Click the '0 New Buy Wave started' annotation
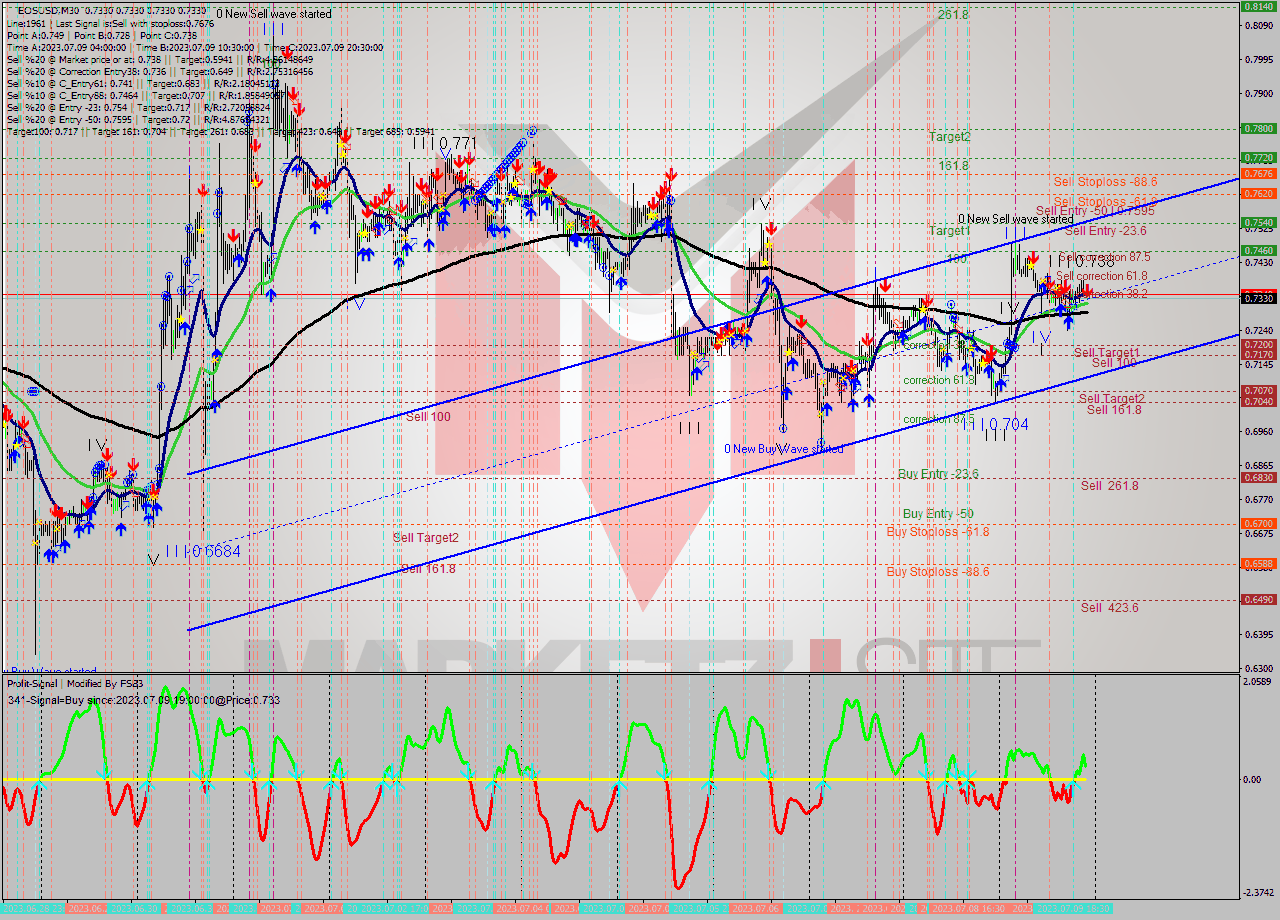Viewport: 1280px width, 920px height. [784, 449]
